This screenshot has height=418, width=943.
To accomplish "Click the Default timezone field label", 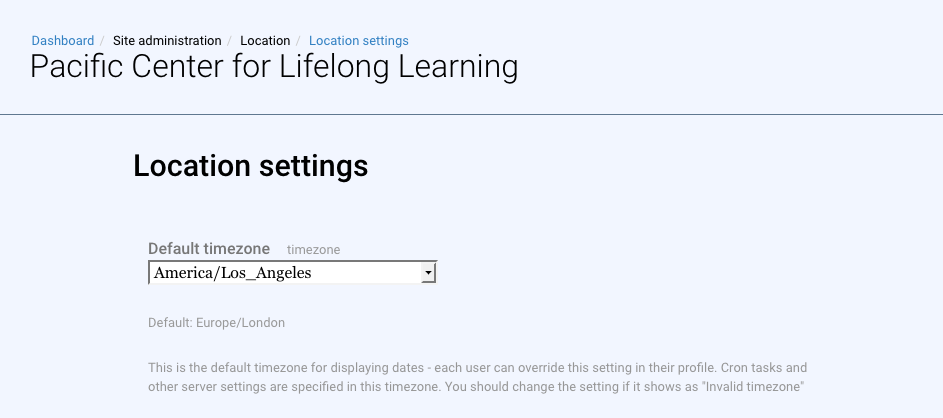I will (x=209, y=248).
